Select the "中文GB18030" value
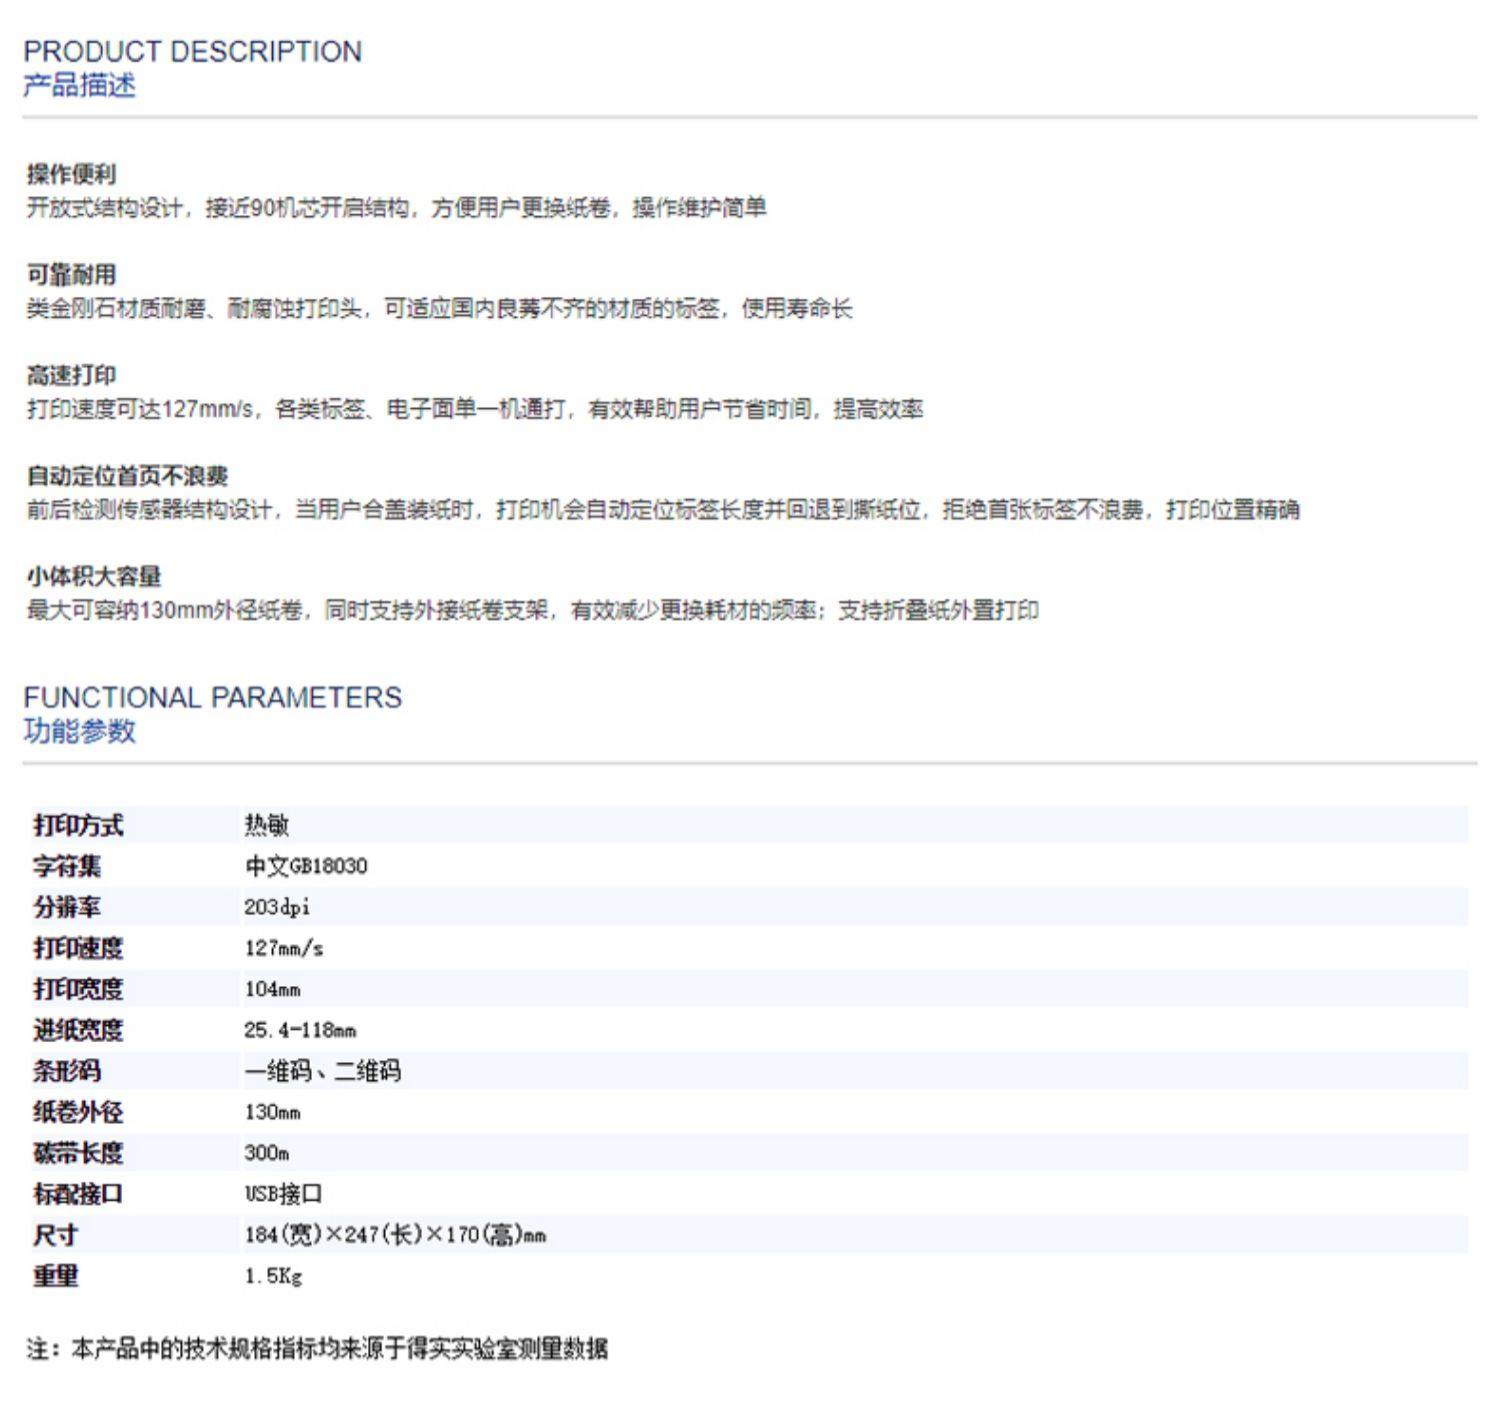 (x=306, y=866)
